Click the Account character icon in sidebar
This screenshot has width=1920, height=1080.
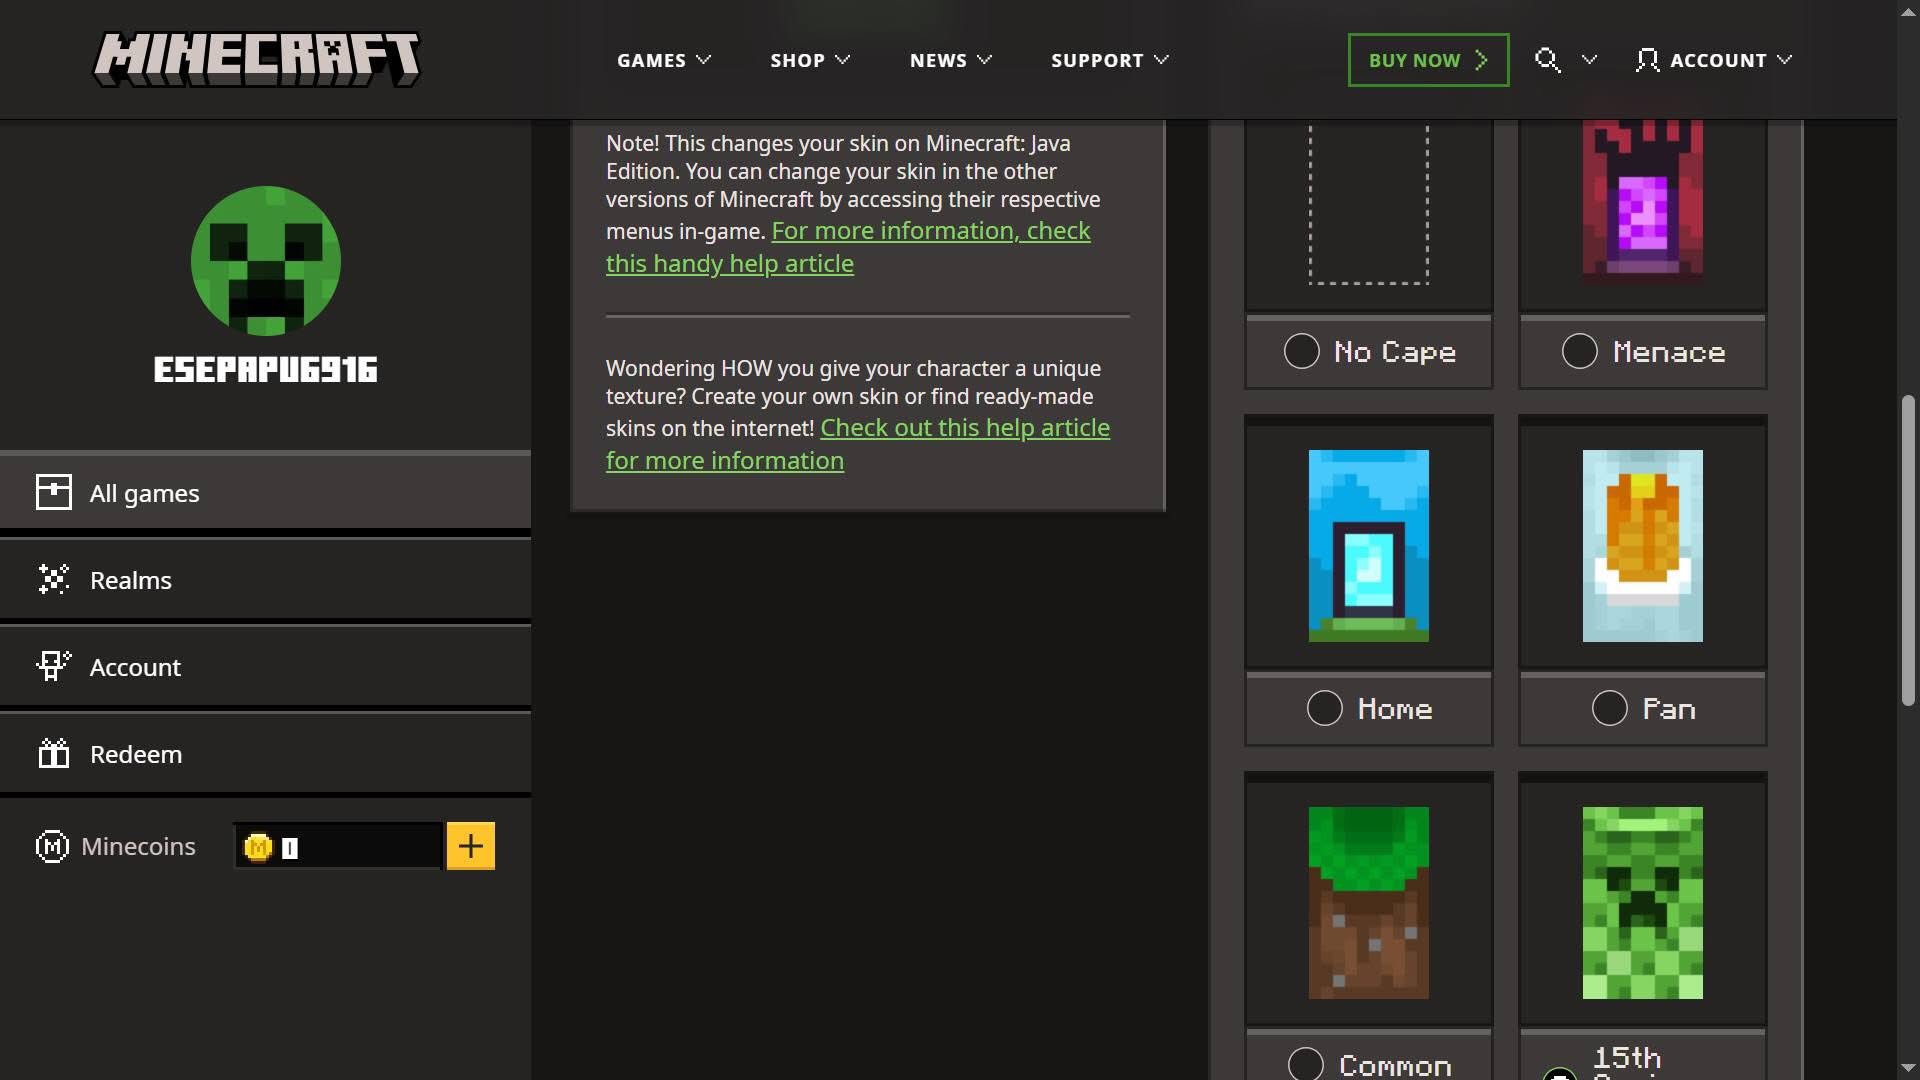pyautogui.click(x=54, y=666)
